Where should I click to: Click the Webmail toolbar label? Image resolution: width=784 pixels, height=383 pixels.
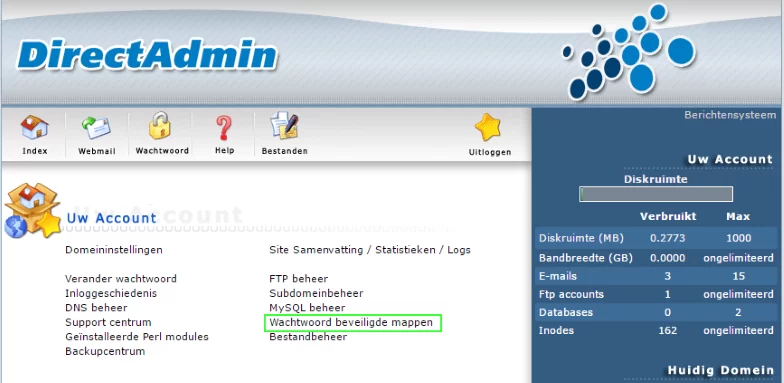(96, 151)
